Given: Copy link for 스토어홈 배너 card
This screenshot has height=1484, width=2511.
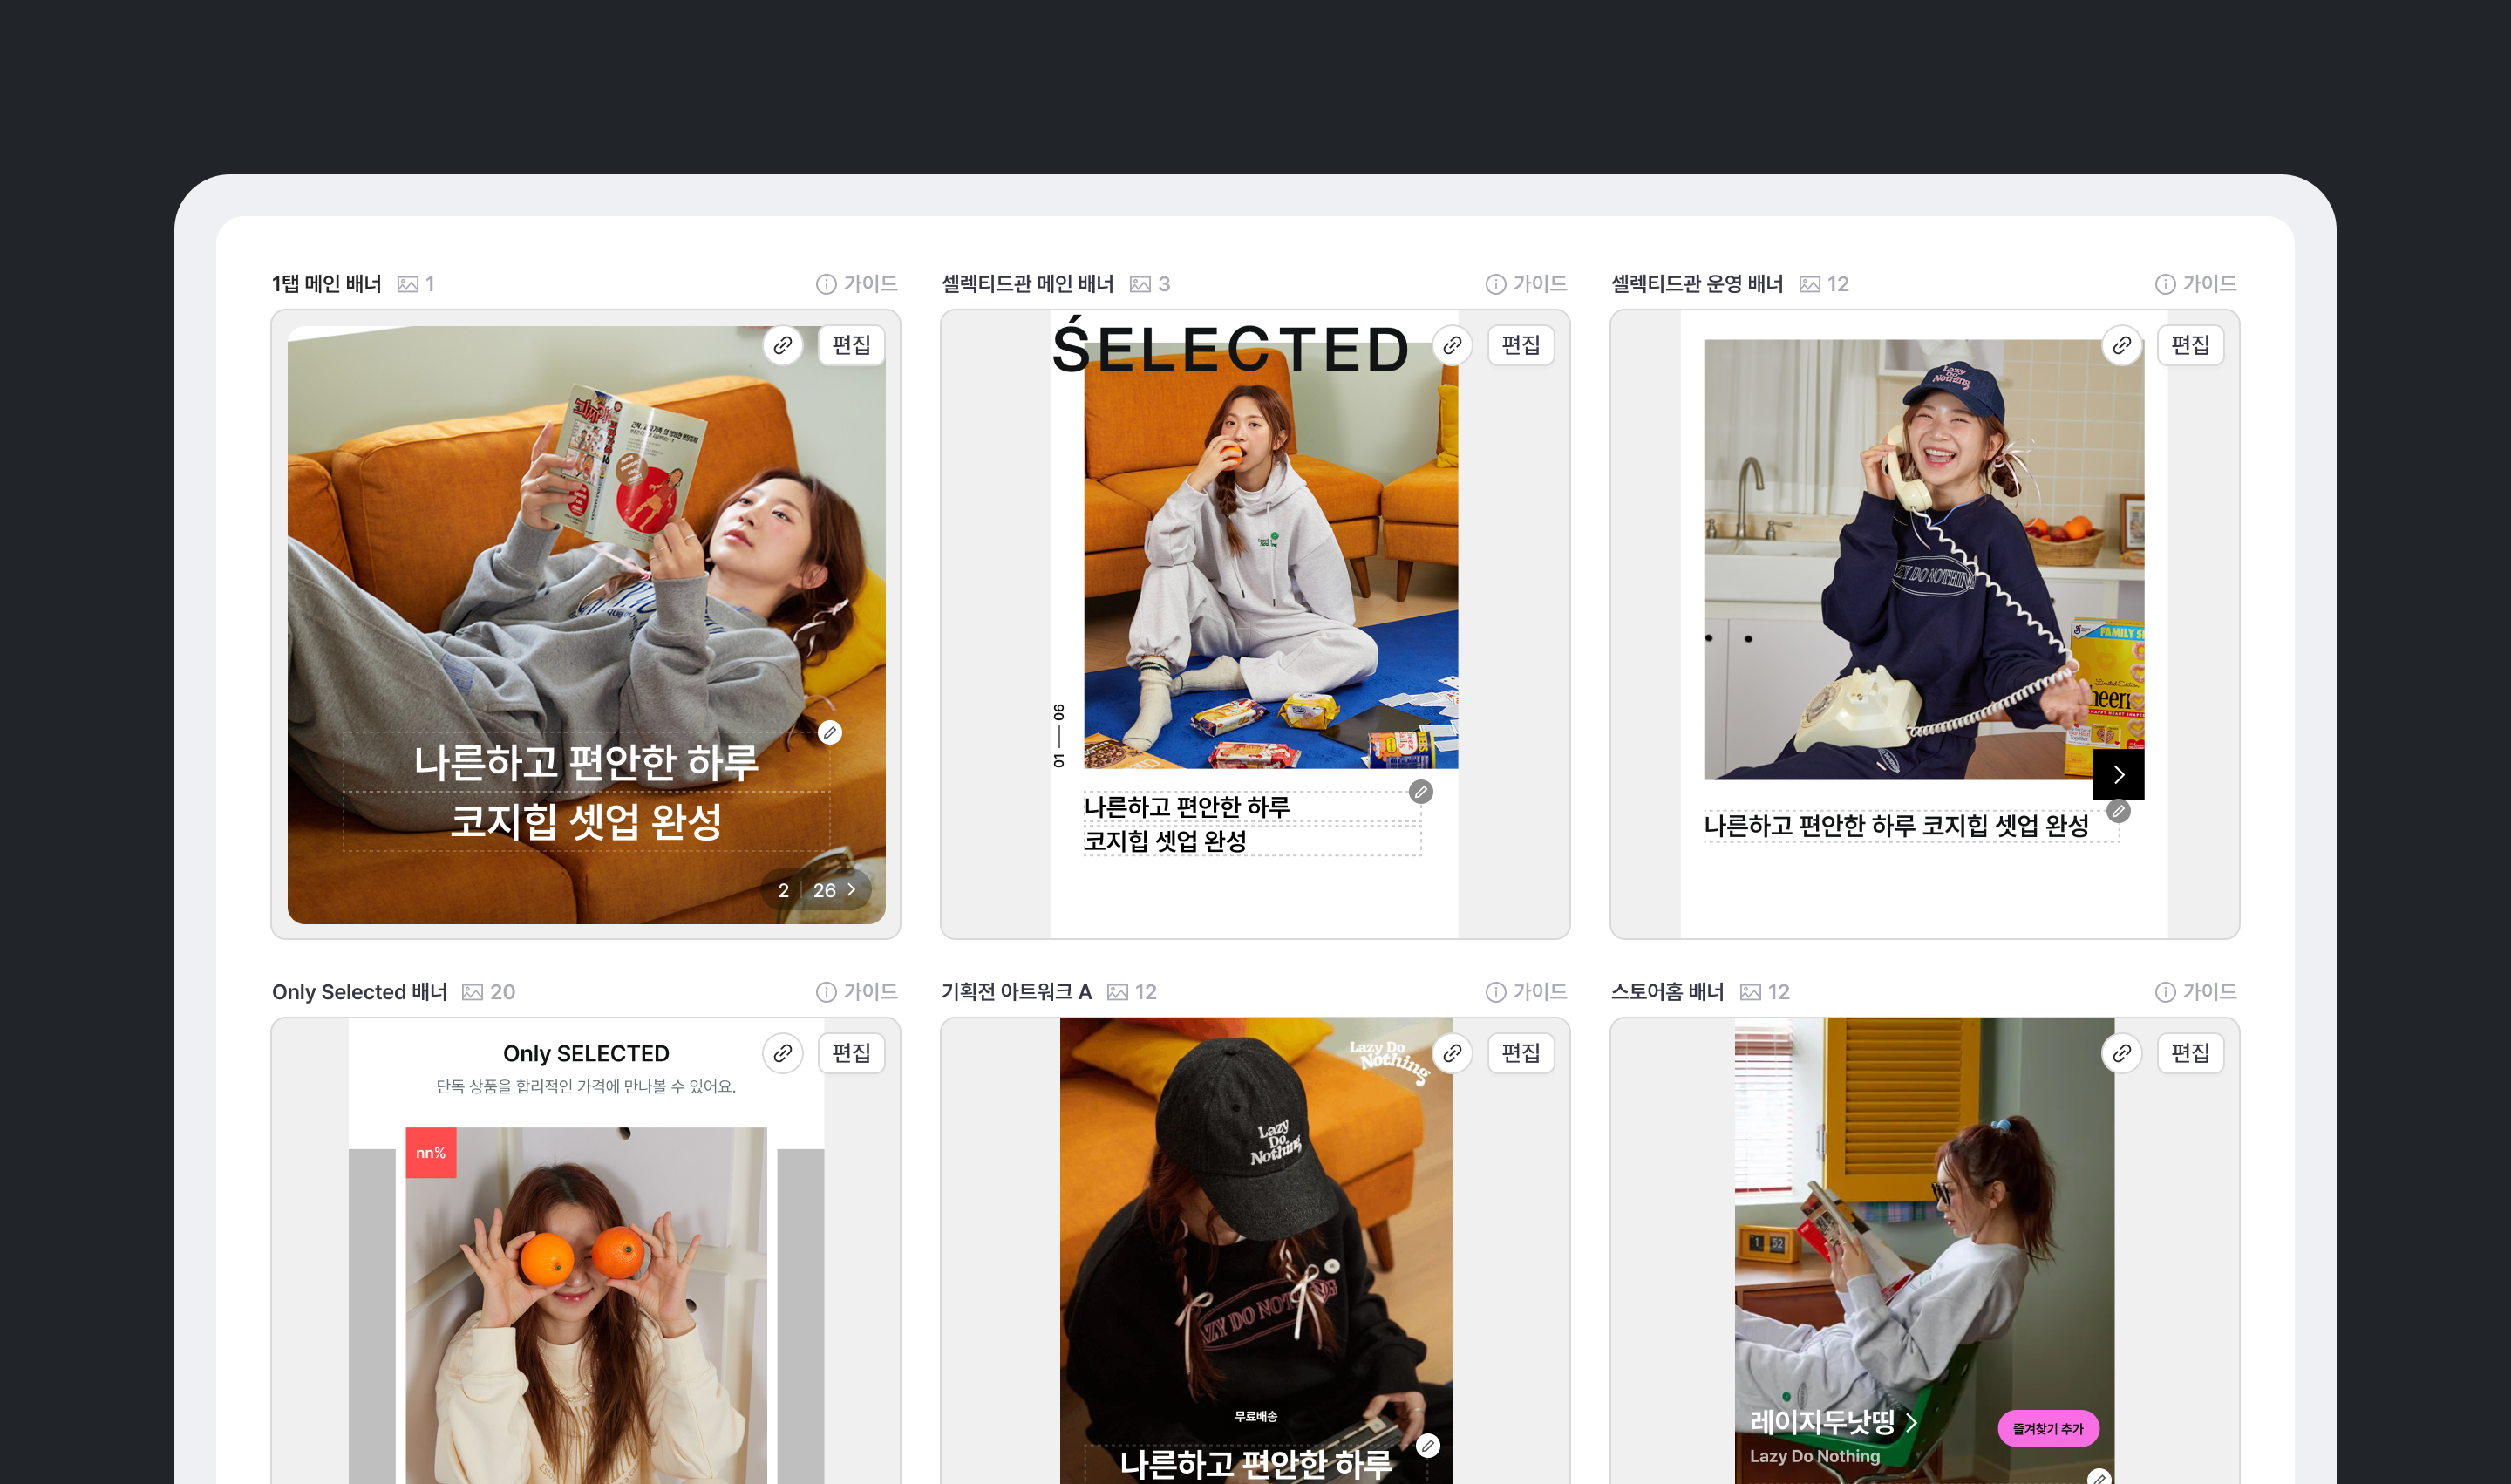Looking at the screenshot, I should tap(2122, 1053).
